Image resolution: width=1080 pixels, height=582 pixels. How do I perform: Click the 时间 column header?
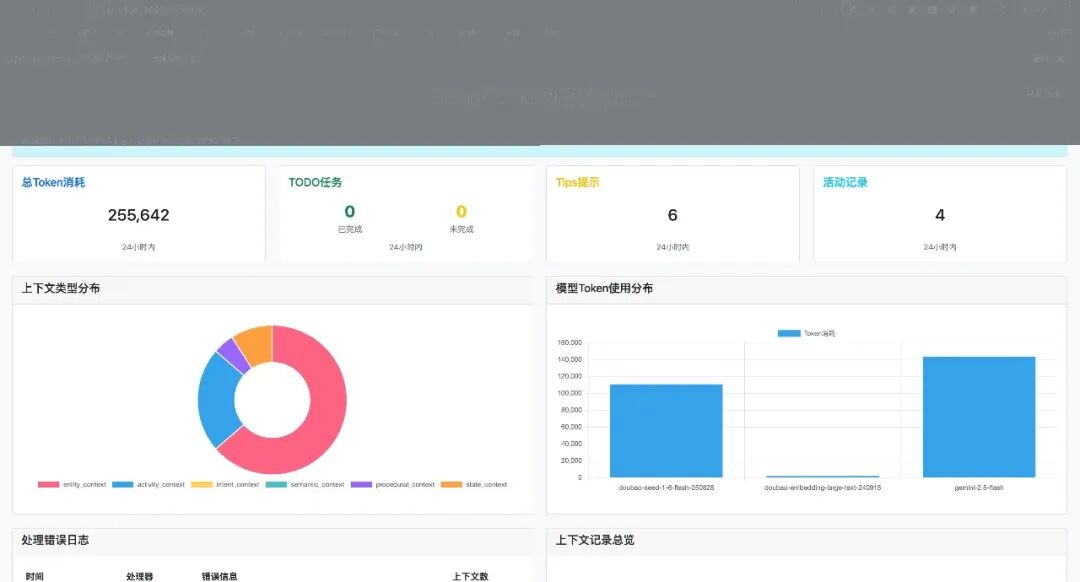pyautogui.click(x=34, y=576)
